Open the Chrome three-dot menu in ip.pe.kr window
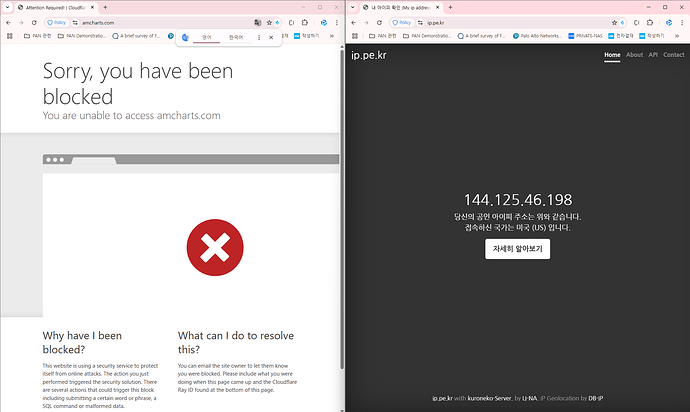Screen dimensions: 690x412 tap(682, 22)
